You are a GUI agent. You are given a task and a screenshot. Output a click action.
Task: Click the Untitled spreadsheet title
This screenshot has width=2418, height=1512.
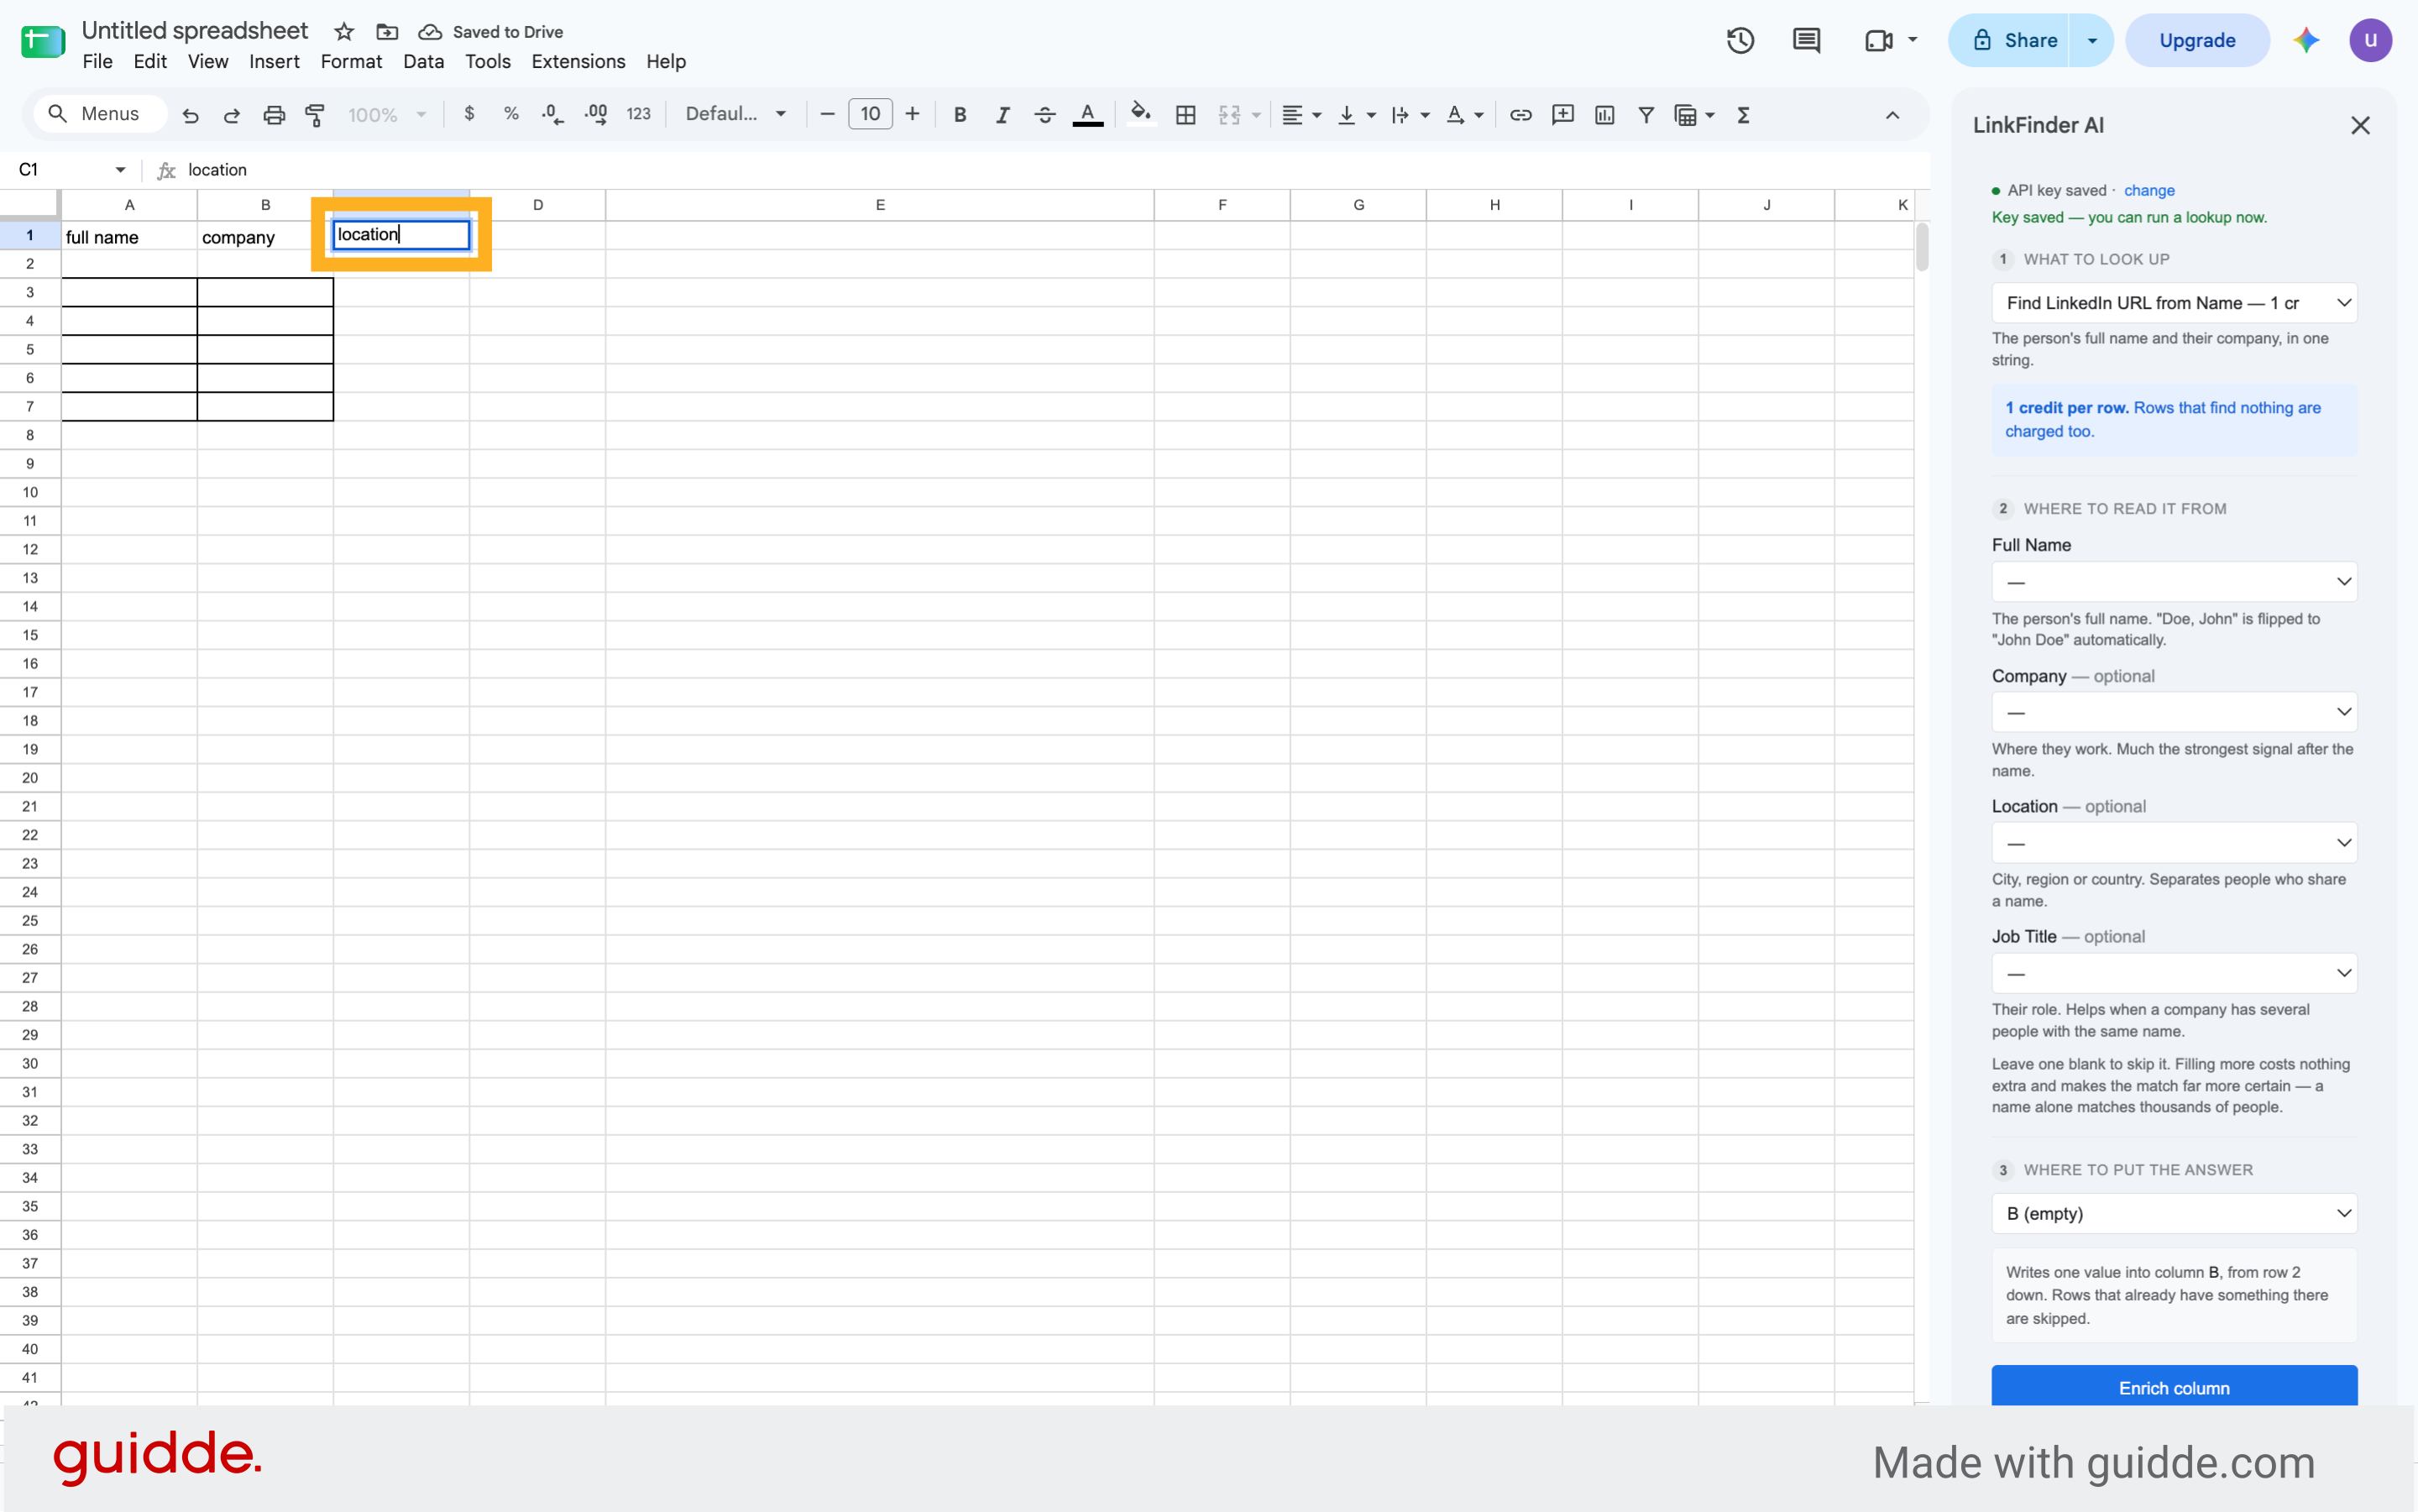pos(195,31)
